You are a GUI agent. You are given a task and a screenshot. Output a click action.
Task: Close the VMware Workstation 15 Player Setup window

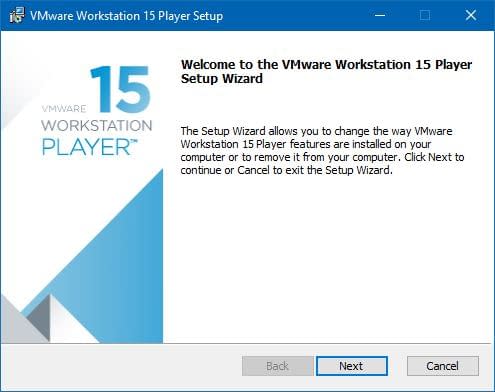471,15
